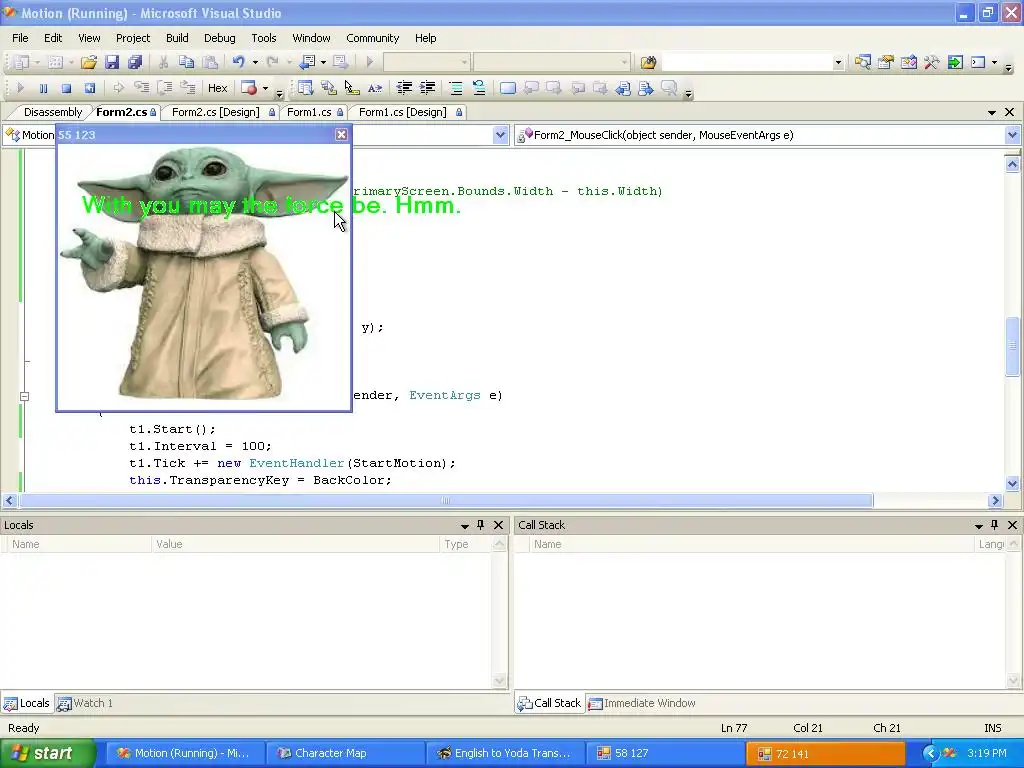Click the Display Parameter Info icon

(328, 88)
